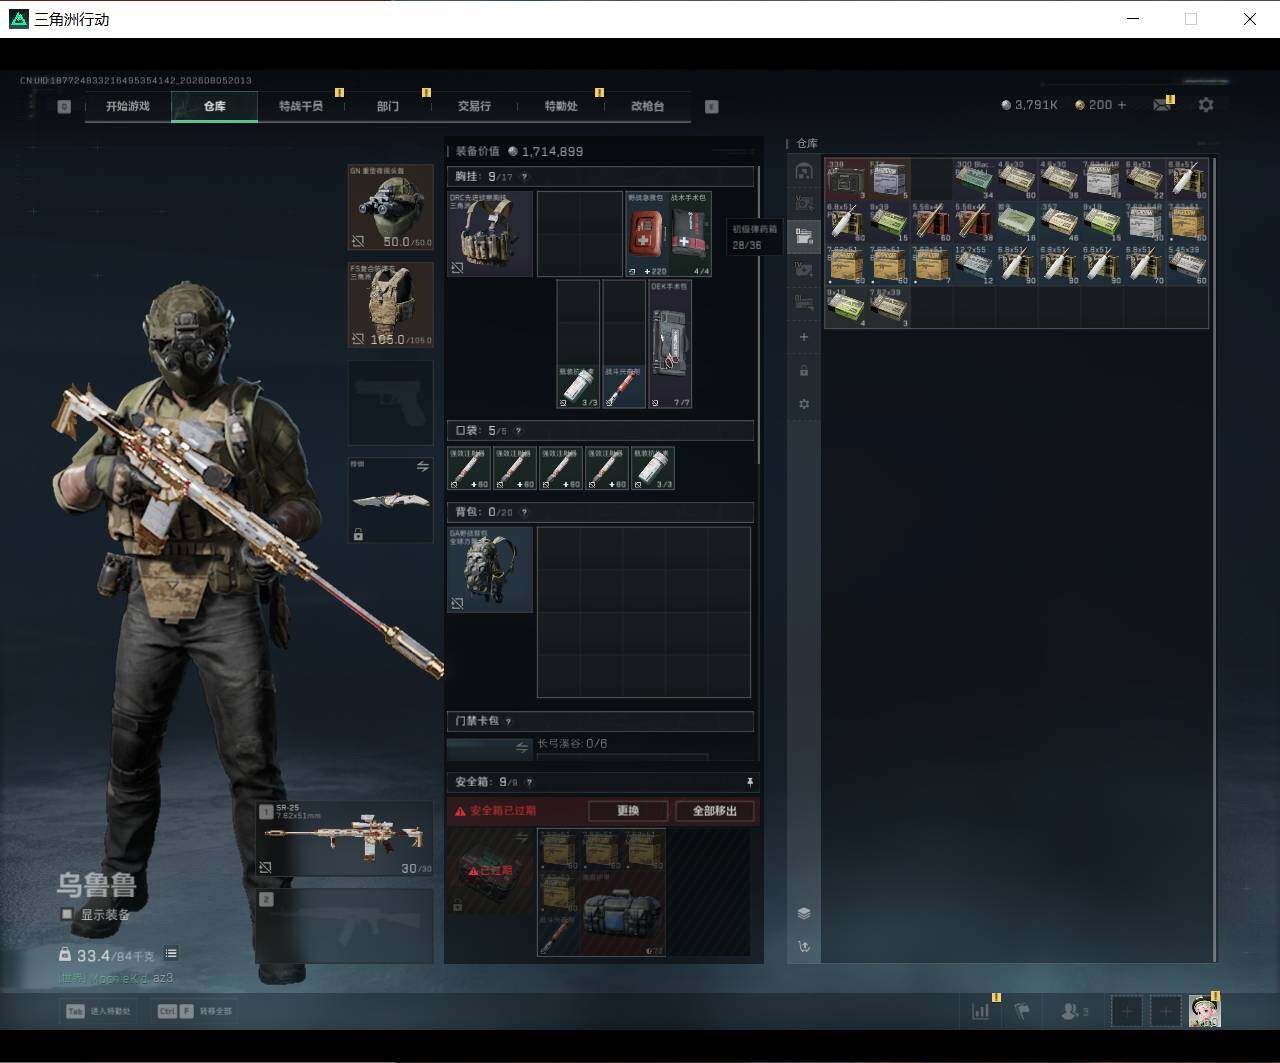Select the 战术手术包 surgical kit
1280x1063 pixels.
click(x=690, y=234)
